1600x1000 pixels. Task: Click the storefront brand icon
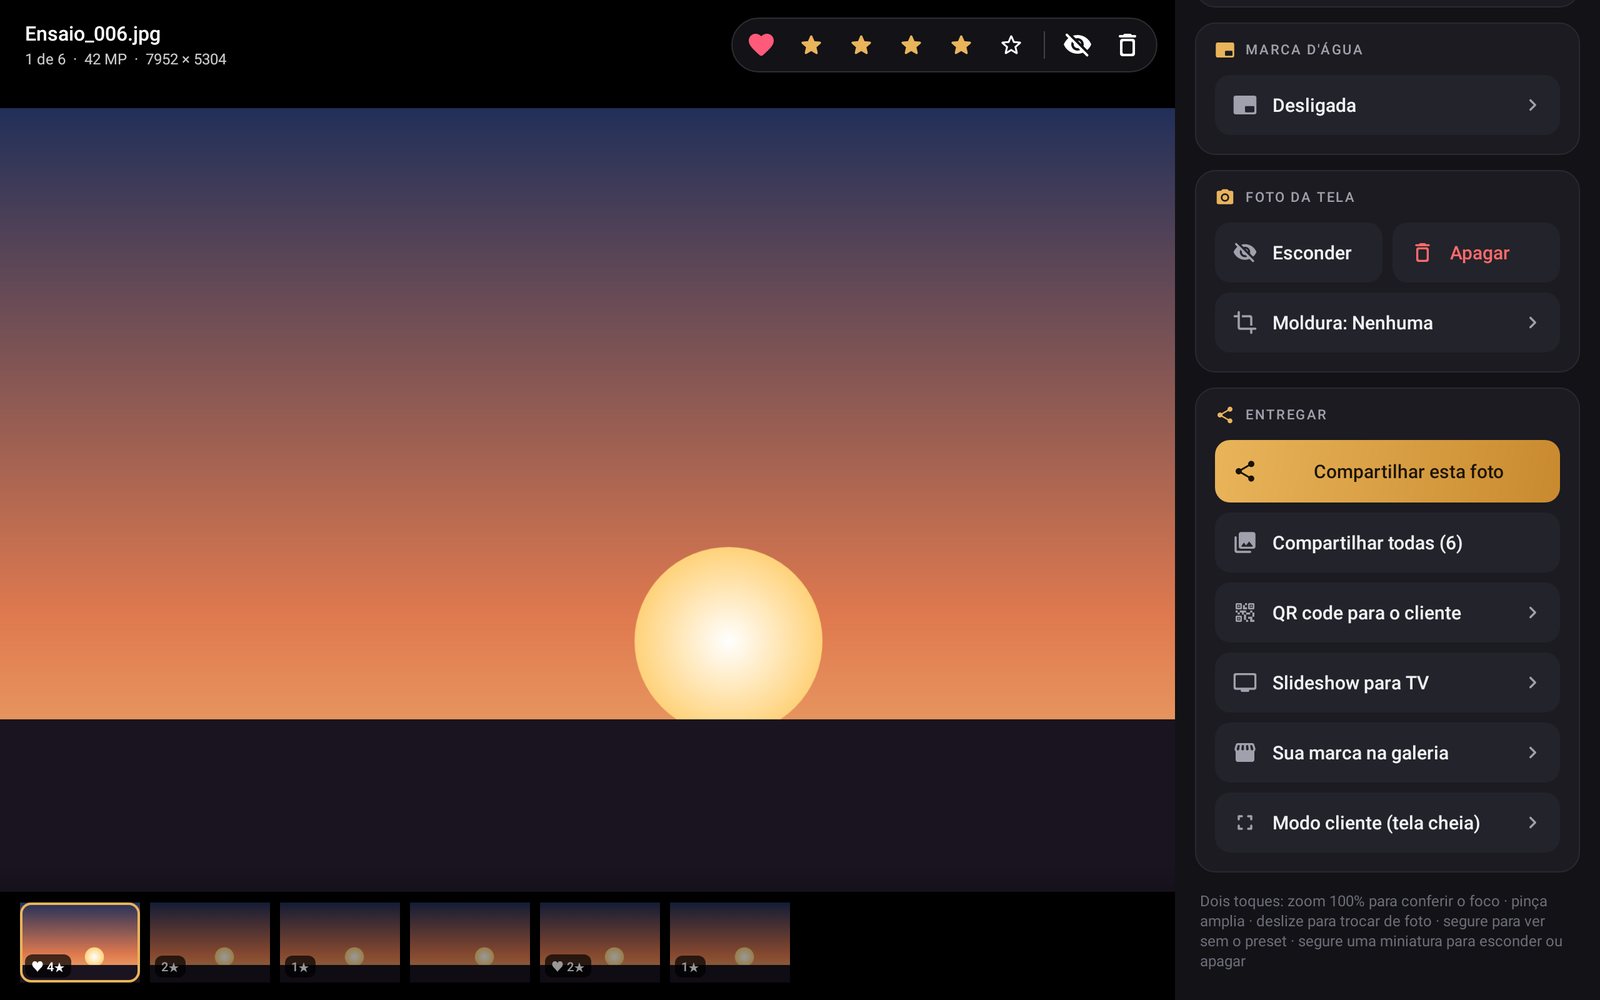coord(1245,753)
